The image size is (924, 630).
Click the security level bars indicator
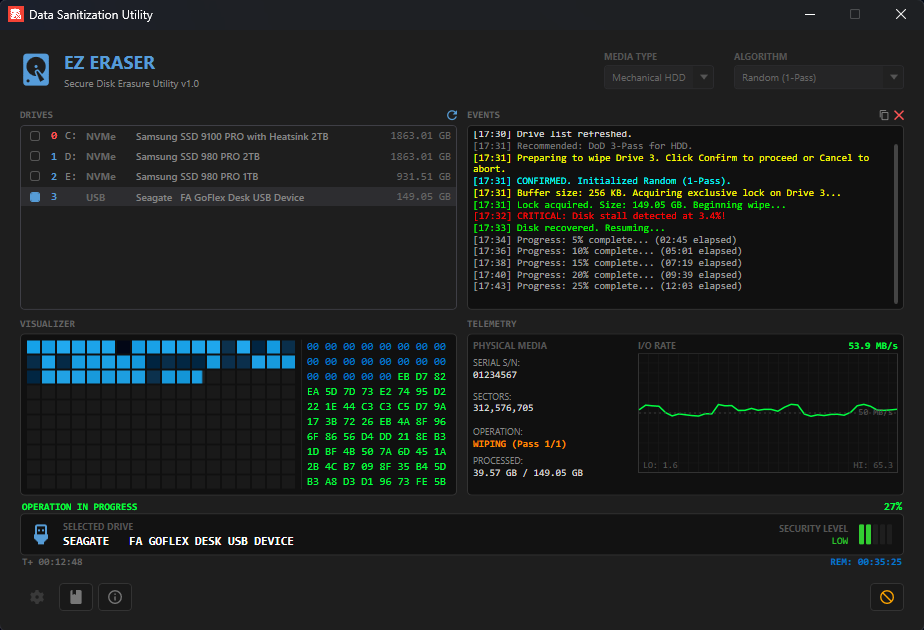coord(875,534)
